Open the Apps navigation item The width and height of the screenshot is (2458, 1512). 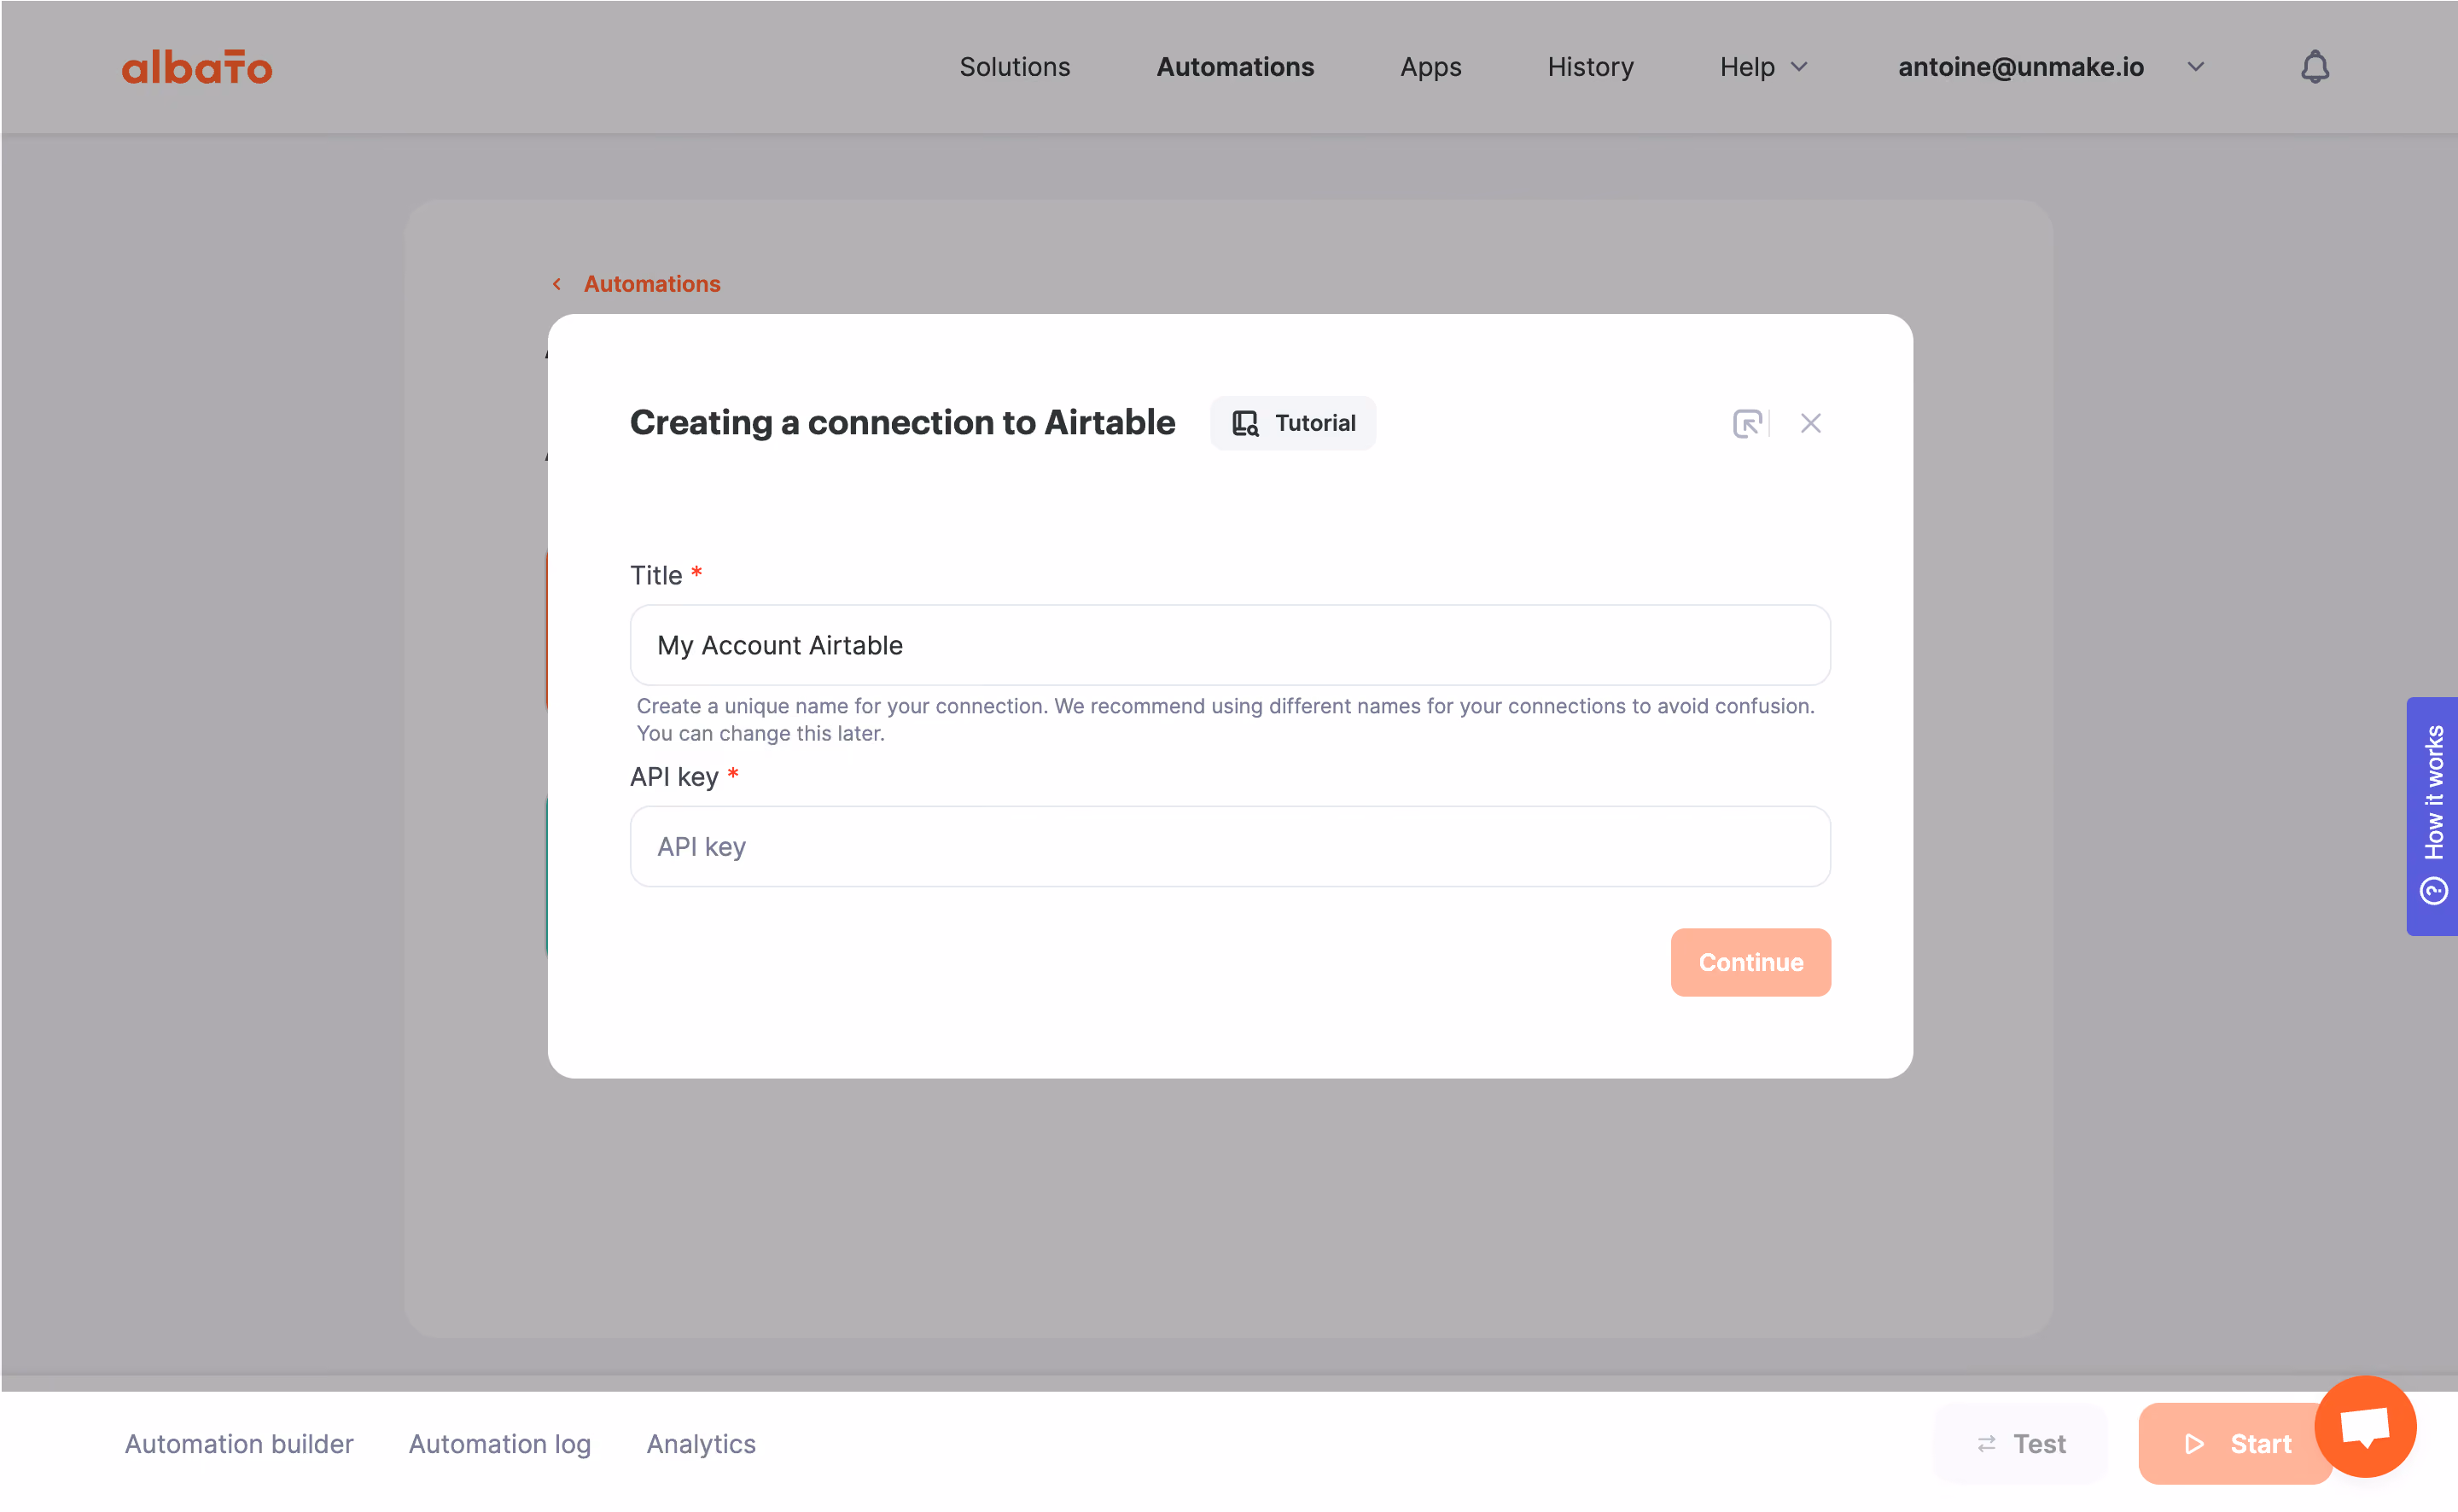click(x=1430, y=67)
